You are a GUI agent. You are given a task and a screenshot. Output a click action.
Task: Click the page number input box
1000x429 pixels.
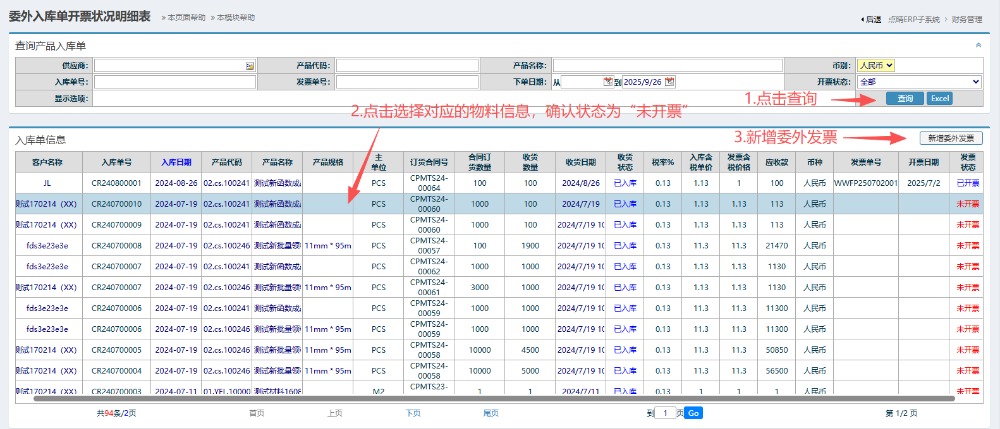pyautogui.click(x=668, y=413)
